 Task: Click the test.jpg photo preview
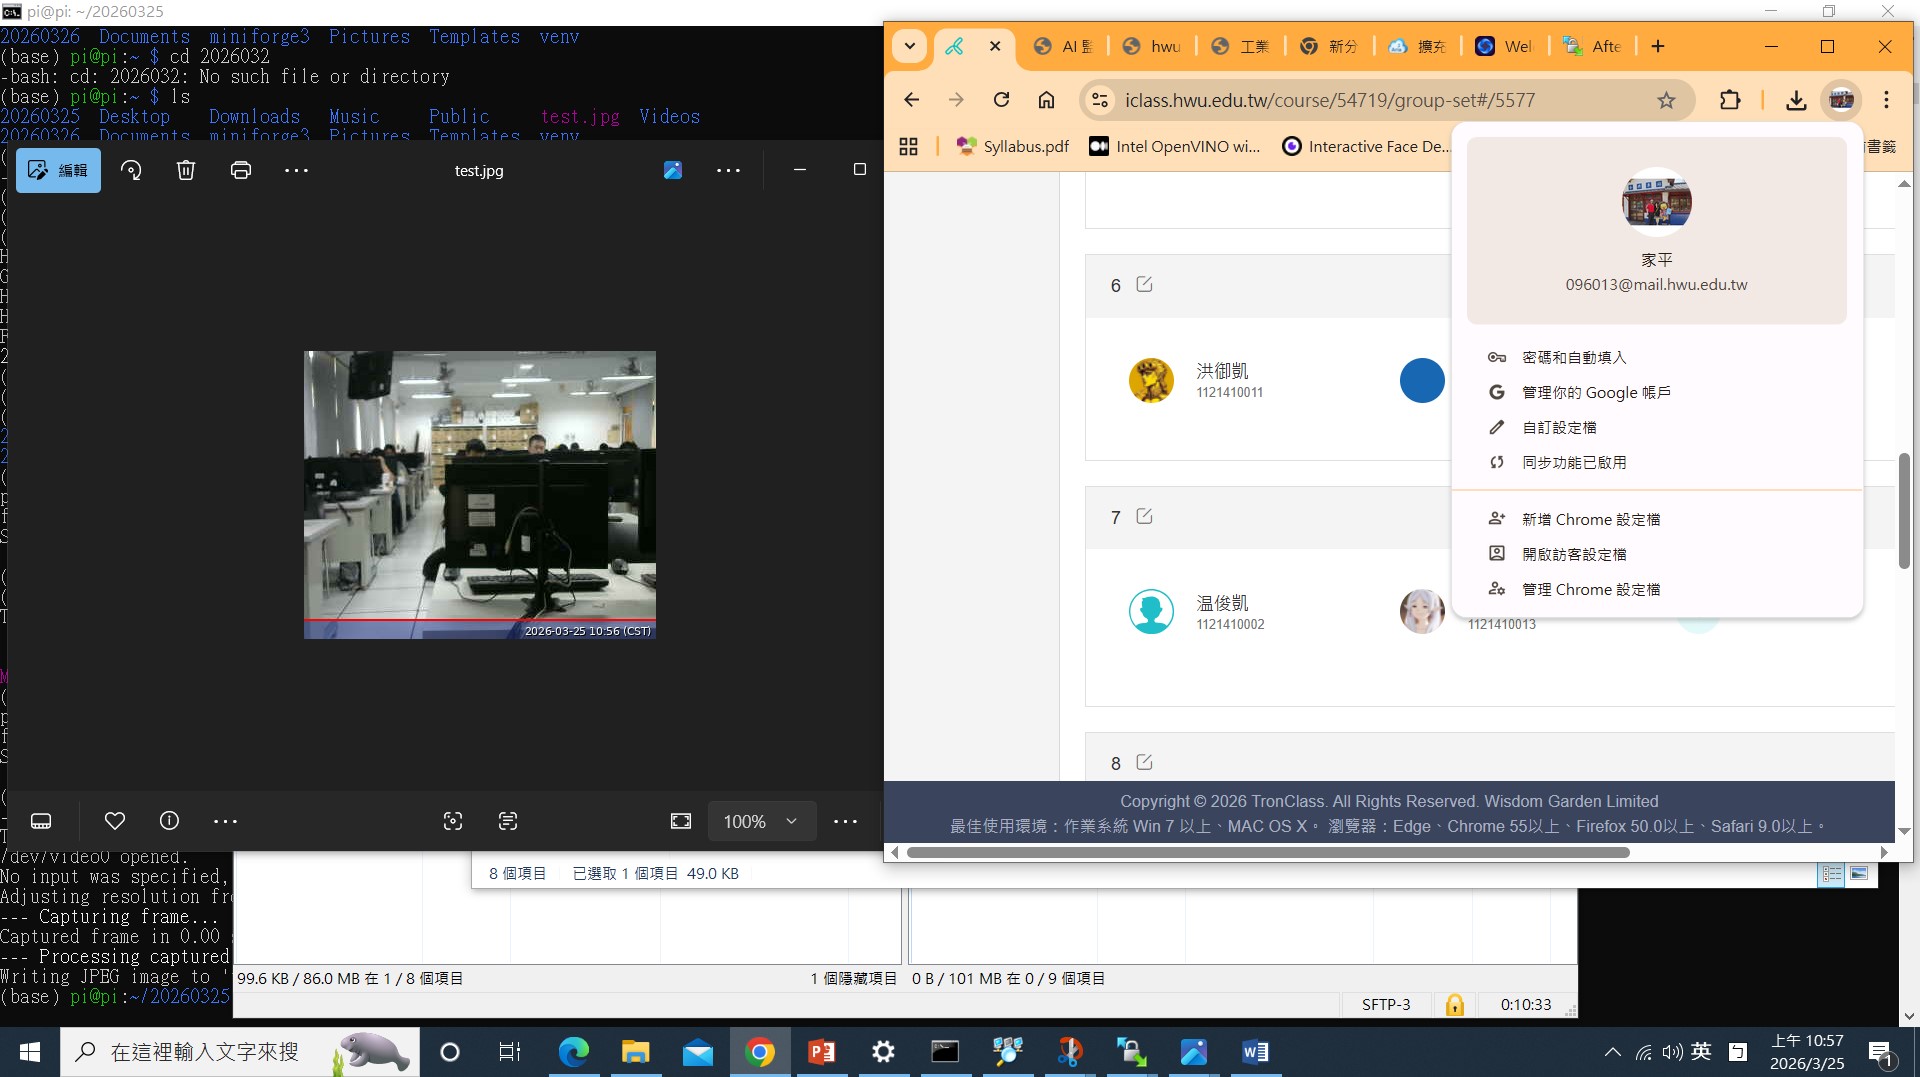tap(480, 494)
